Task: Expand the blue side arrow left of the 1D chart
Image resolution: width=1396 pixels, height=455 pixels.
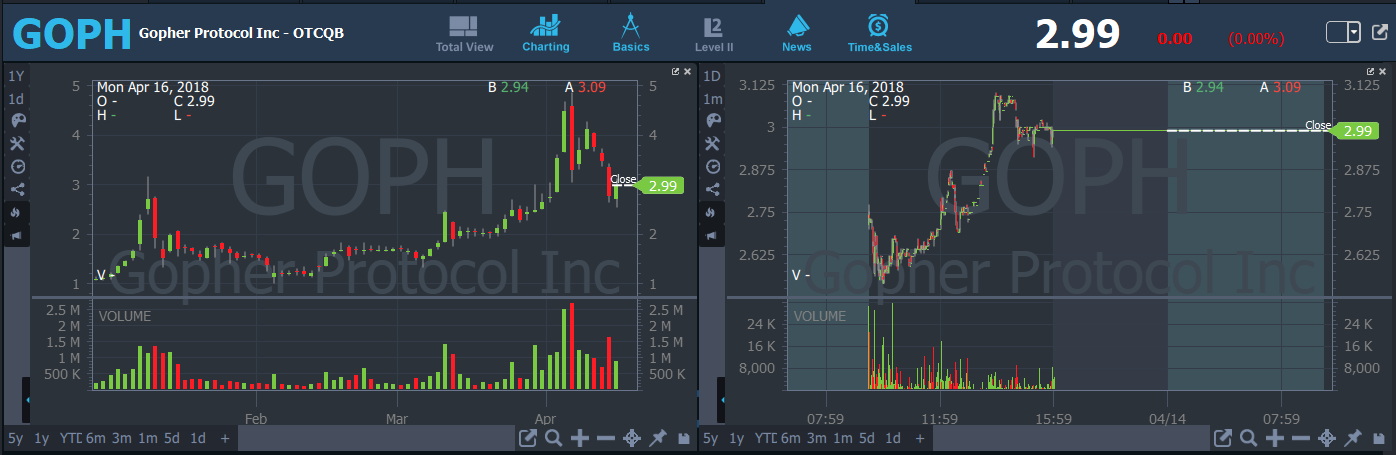Action: point(723,400)
